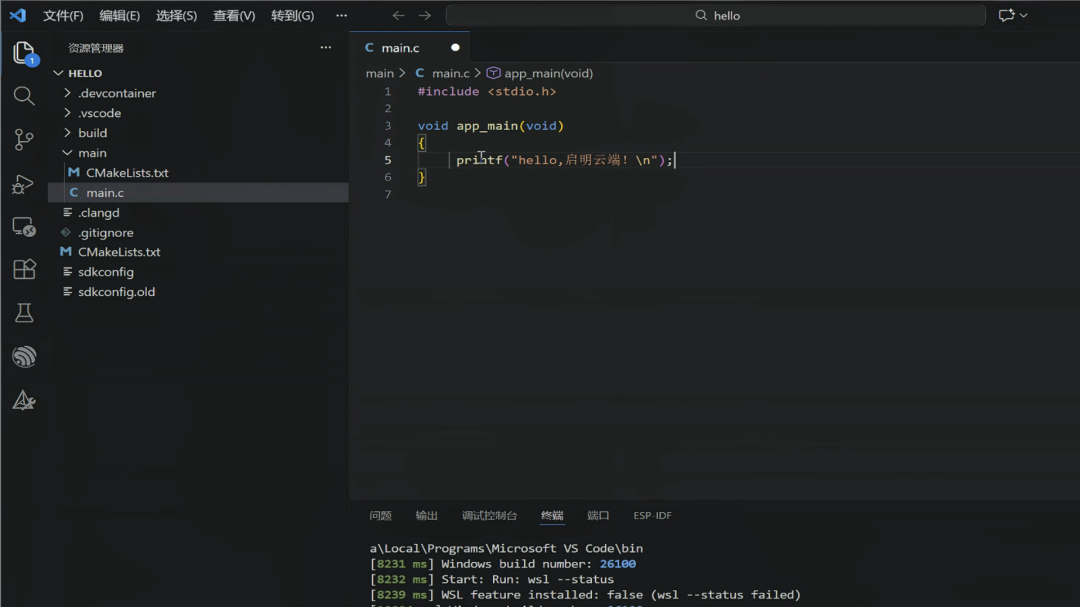This screenshot has height=607, width=1080.
Task: Expand the .vscode folder
Action: (67, 113)
